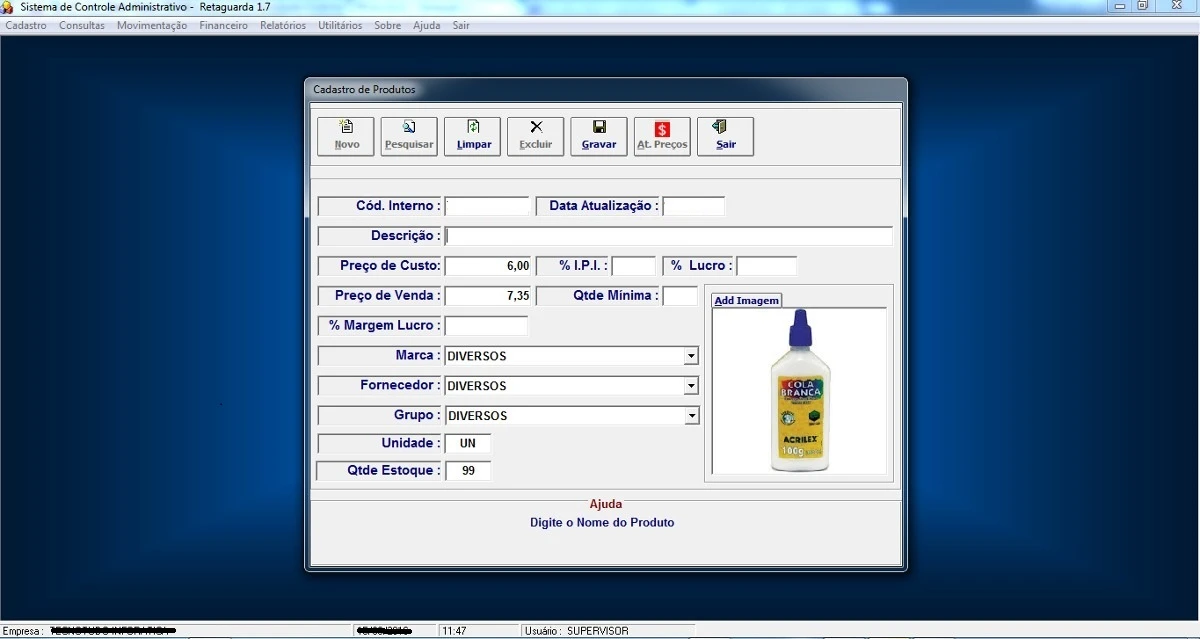The height and width of the screenshot is (639, 1200).
Task: Expand the Grupo combo box
Action: tap(690, 416)
